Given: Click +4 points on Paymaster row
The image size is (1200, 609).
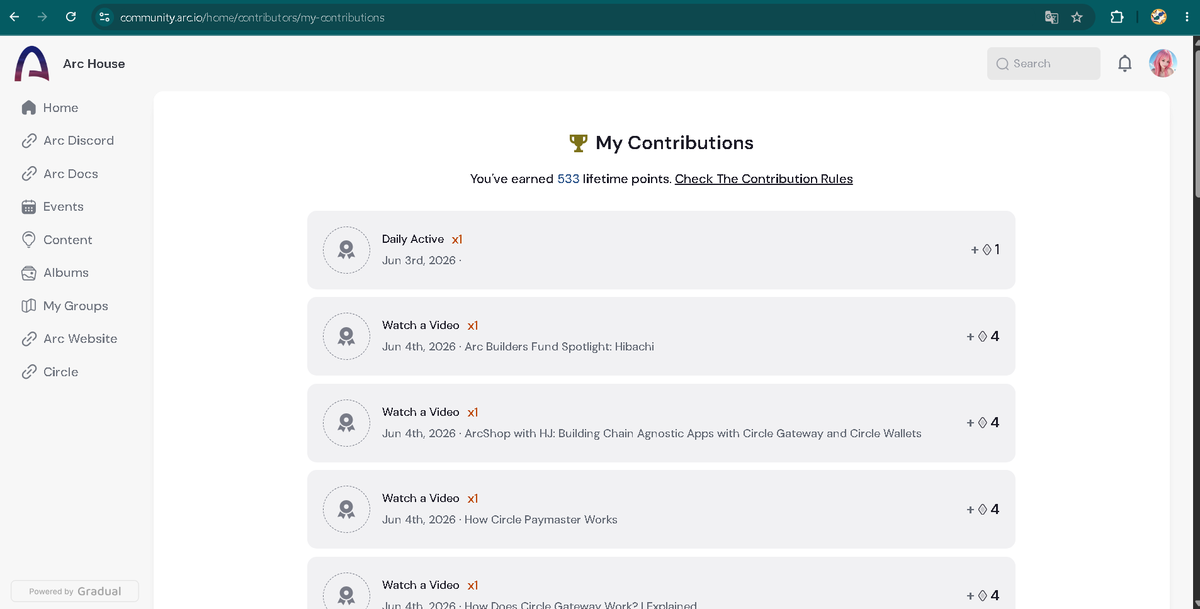Looking at the screenshot, I should click(983, 509).
